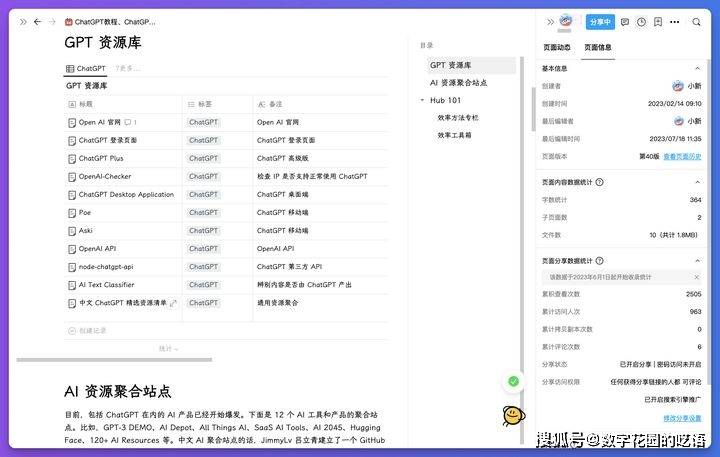This screenshot has height=457, width=720.
Task: Open the OpenAI API record title
Action: click(x=97, y=248)
